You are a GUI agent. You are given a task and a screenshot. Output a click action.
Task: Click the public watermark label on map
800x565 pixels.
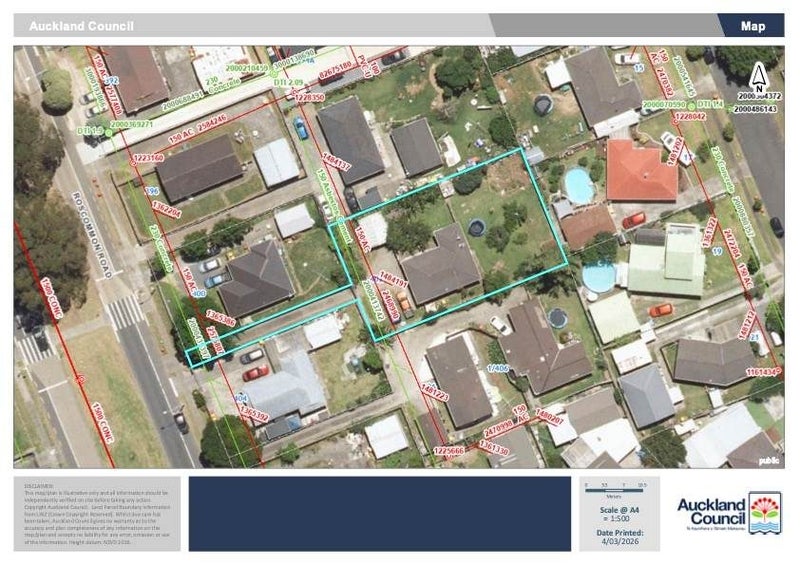tap(769, 461)
